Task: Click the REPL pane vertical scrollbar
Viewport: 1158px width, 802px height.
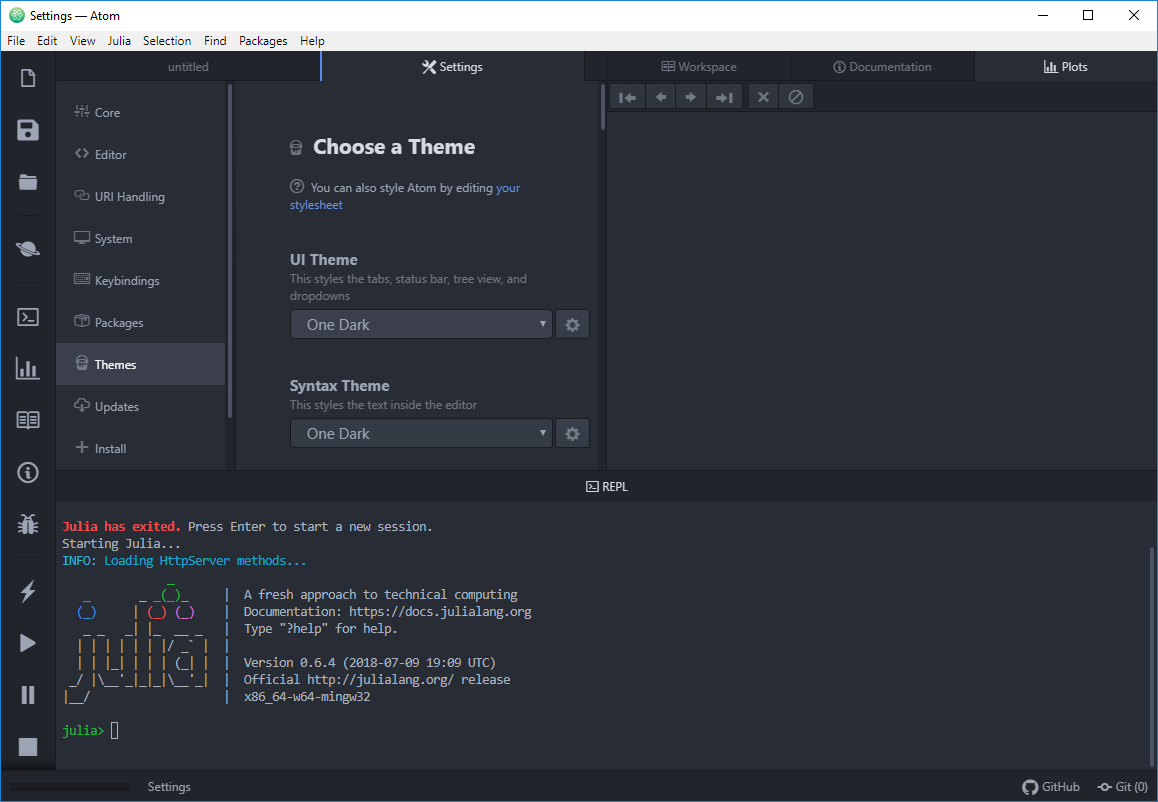Action: [x=1152, y=650]
